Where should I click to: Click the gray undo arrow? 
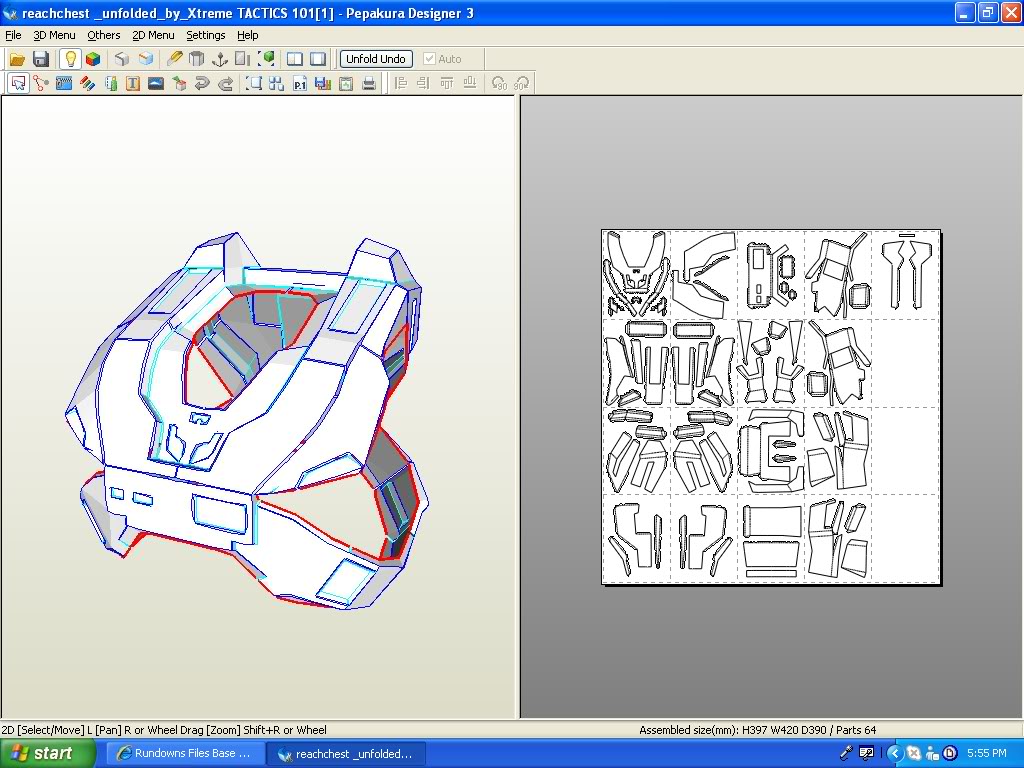202,84
